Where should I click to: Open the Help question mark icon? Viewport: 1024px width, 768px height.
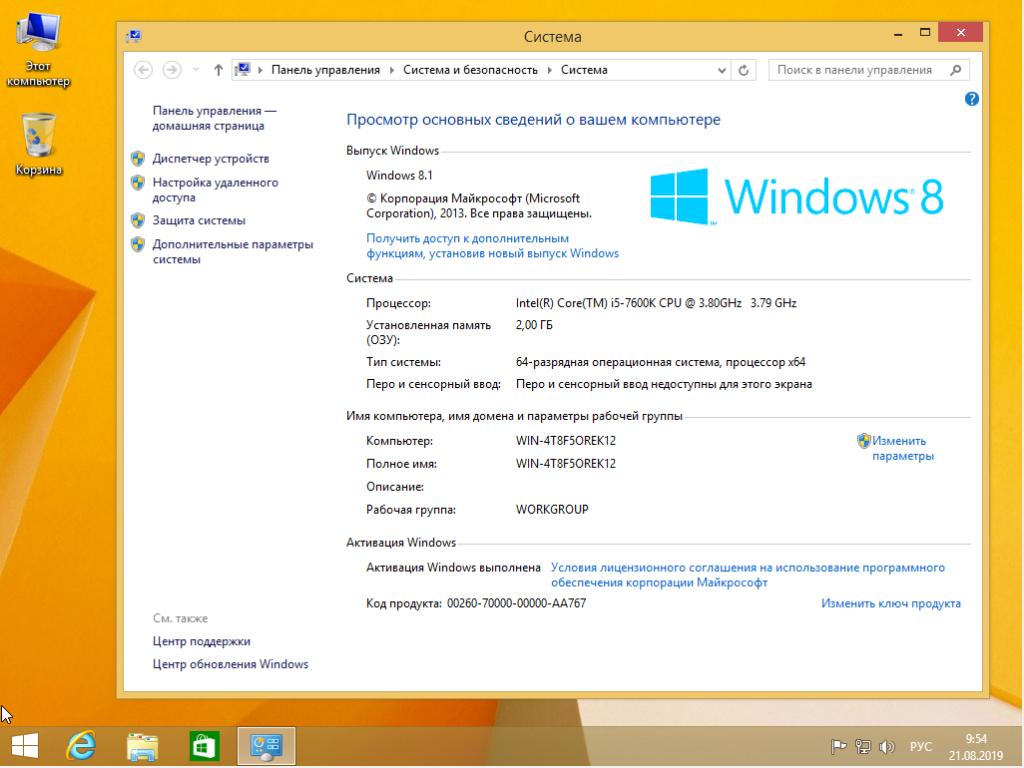[x=971, y=99]
